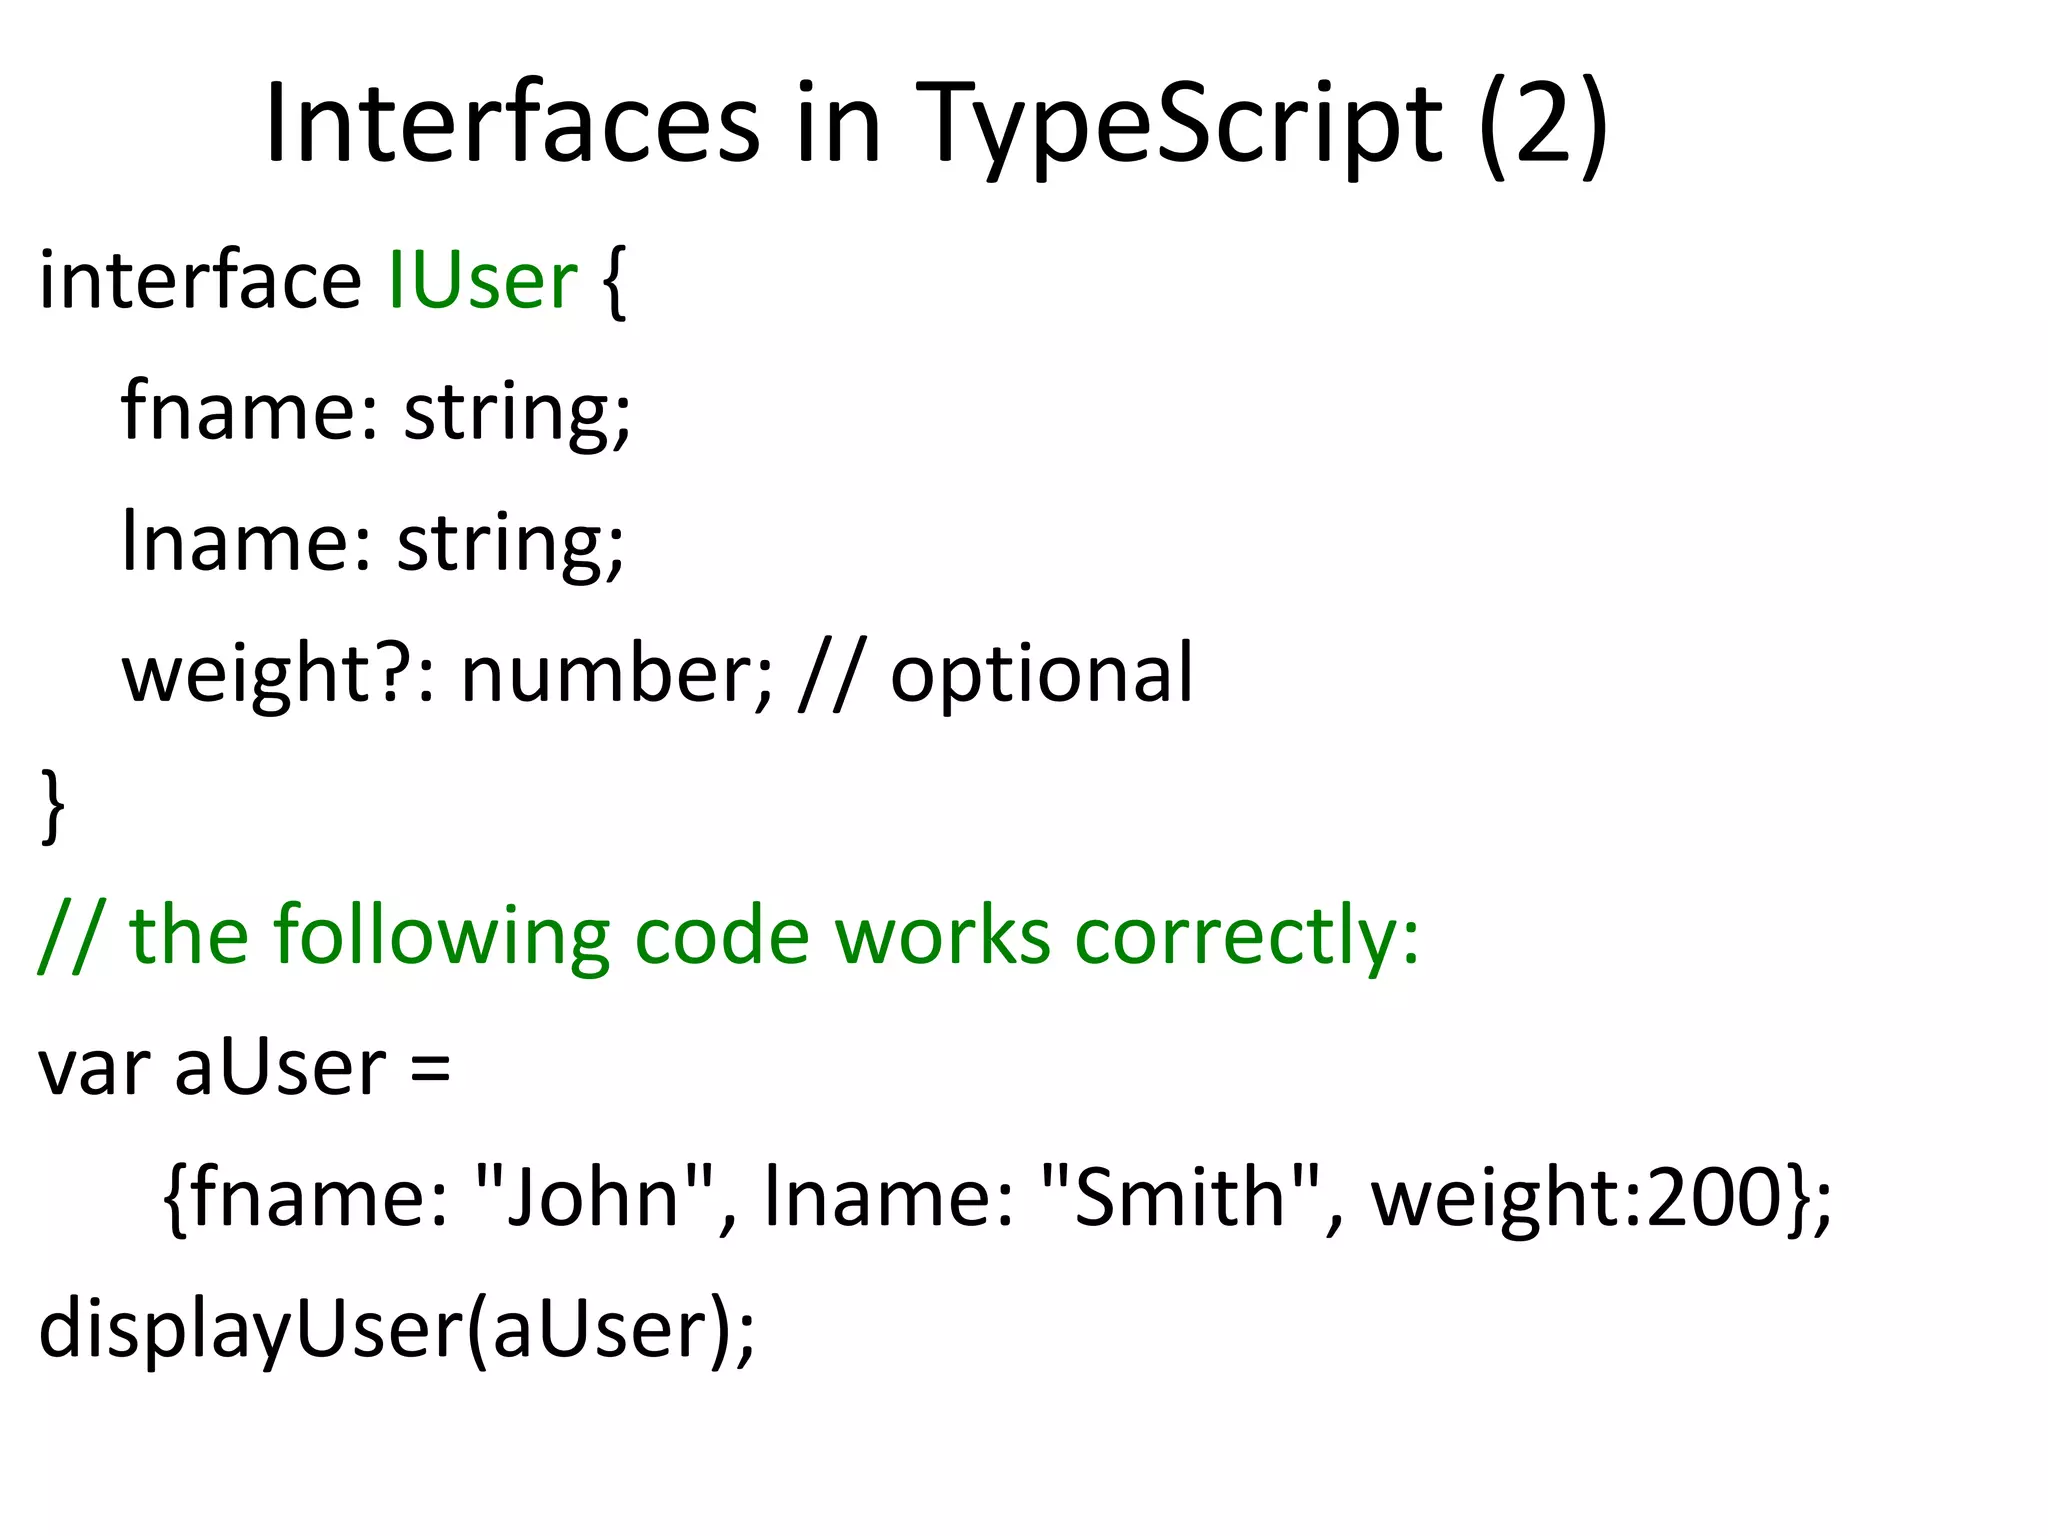This screenshot has height=1536, width=2048.
Task: Select the line "lname: string;"
Action: (x=373, y=543)
